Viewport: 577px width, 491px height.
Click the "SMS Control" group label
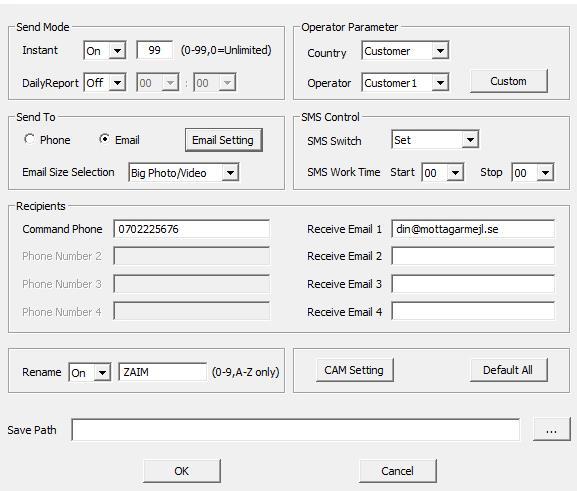point(330,117)
